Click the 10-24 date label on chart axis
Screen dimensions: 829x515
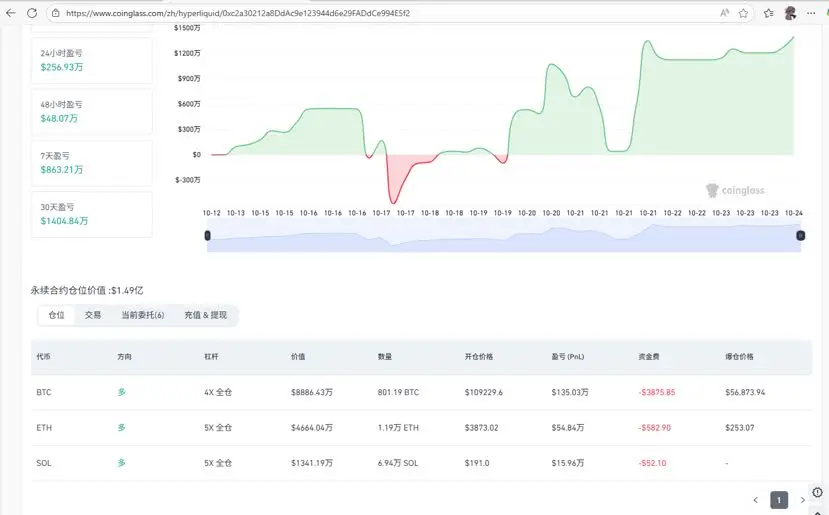(x=794, y=213)
